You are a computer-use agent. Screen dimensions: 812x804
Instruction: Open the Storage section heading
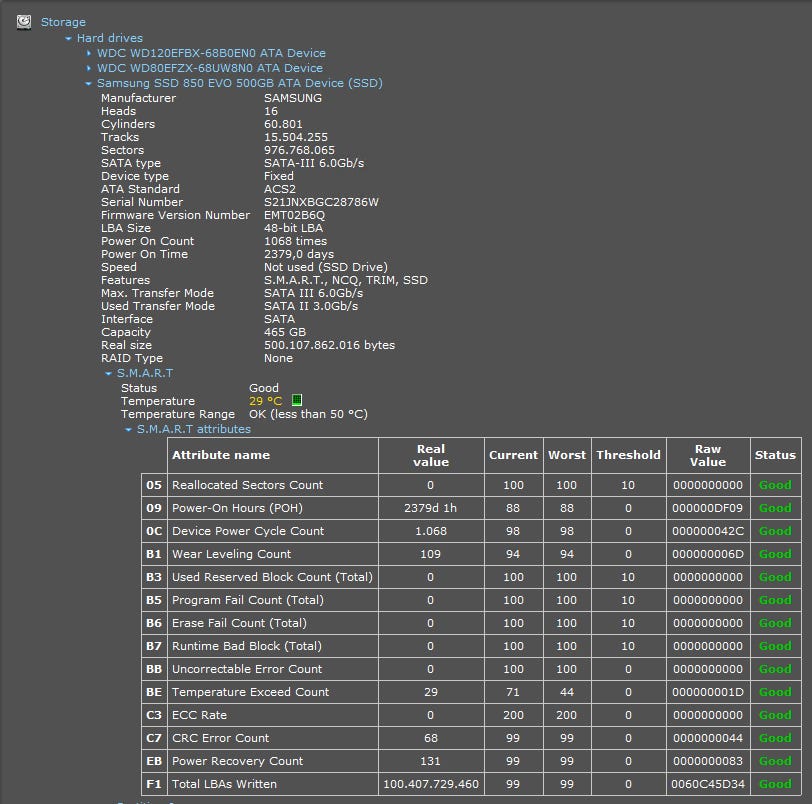[63, 22]
